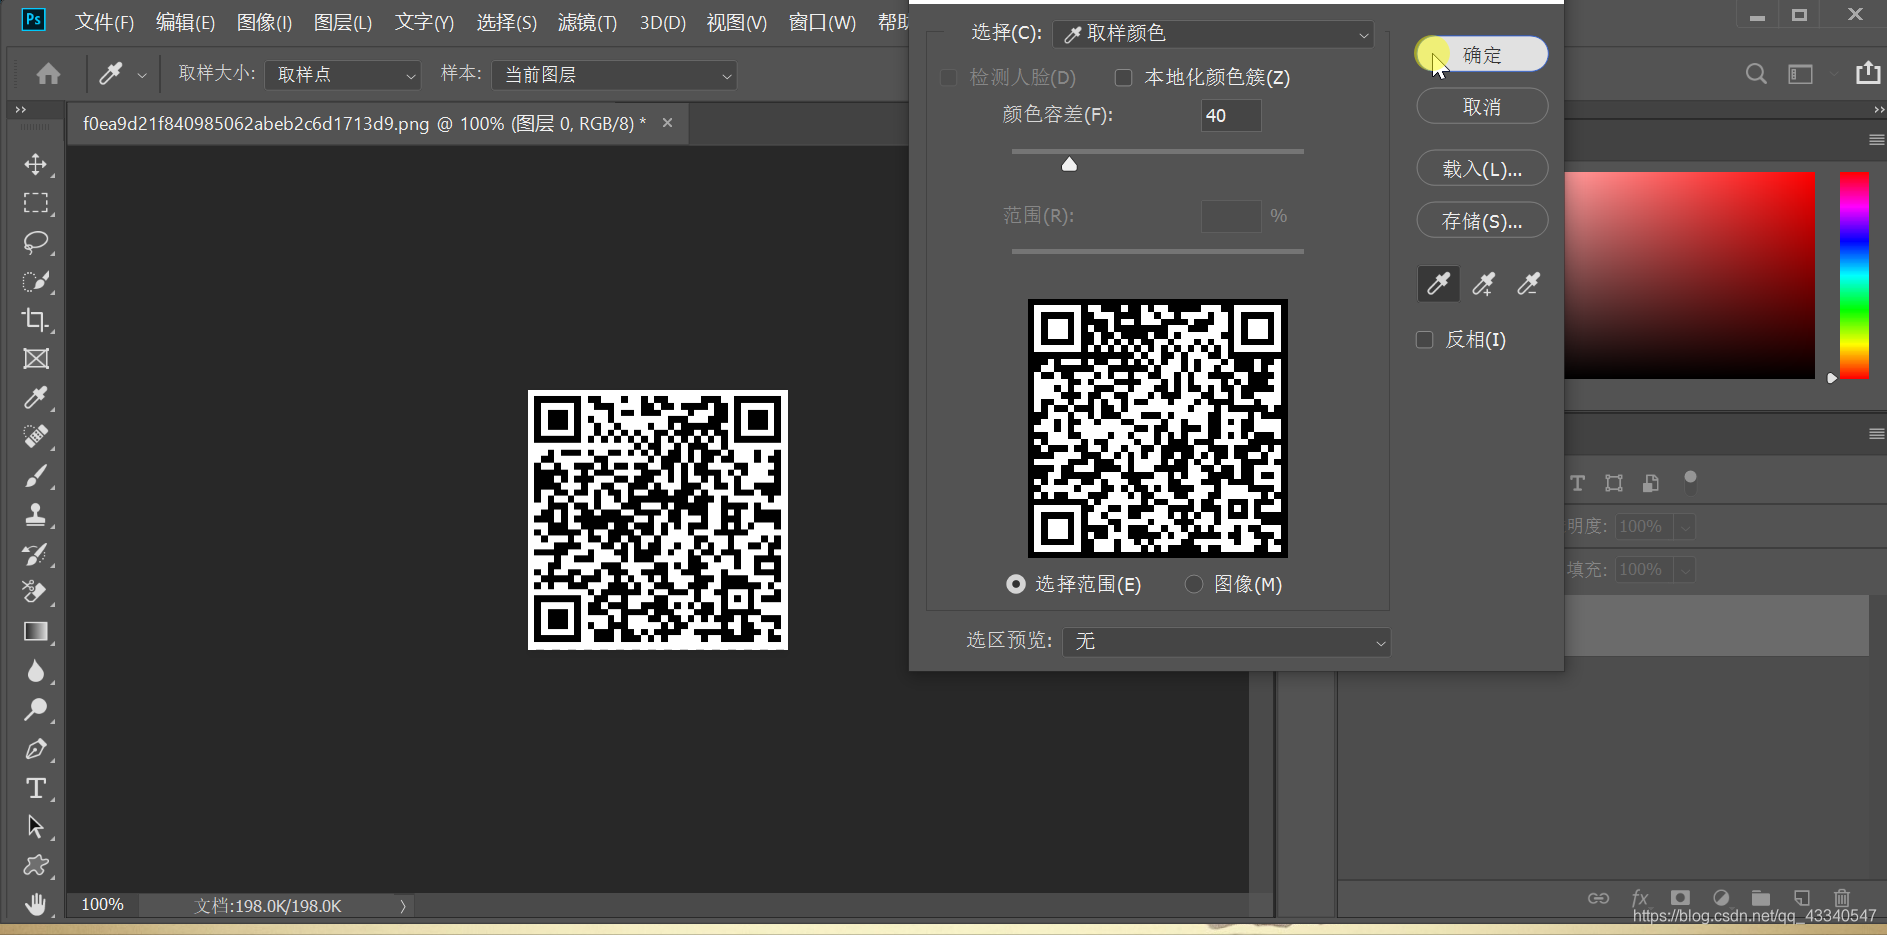Click the Fuzziness slider handle
Screen dimensions: 1887x935
(1069, 164)
